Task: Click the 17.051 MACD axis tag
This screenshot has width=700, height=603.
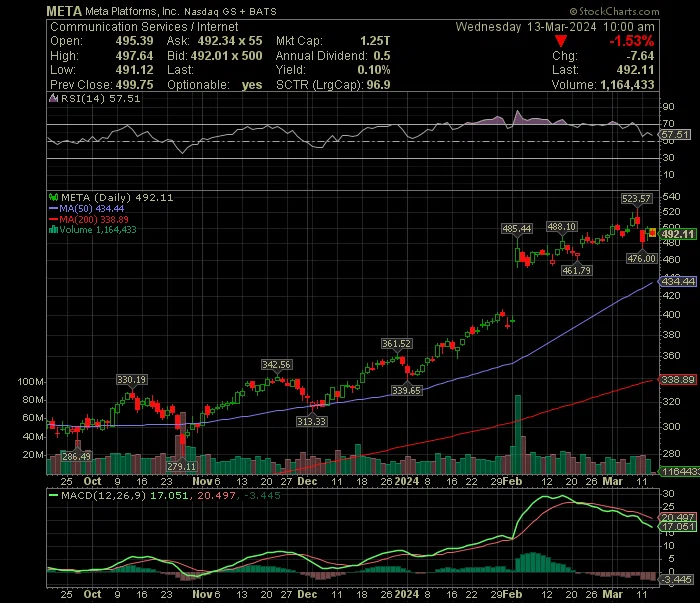Action: click(678, 527)
